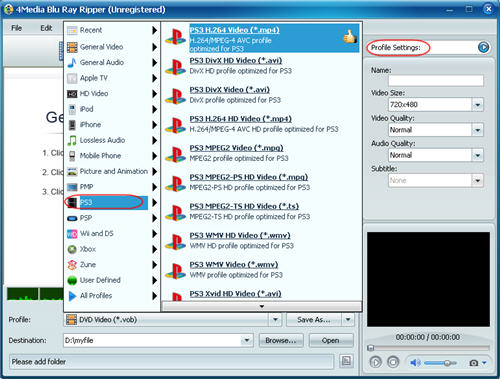Select the highlighted PS3 category
This screenshot has height=379, width=500.
pyautogui.click(x=112, y=202)
